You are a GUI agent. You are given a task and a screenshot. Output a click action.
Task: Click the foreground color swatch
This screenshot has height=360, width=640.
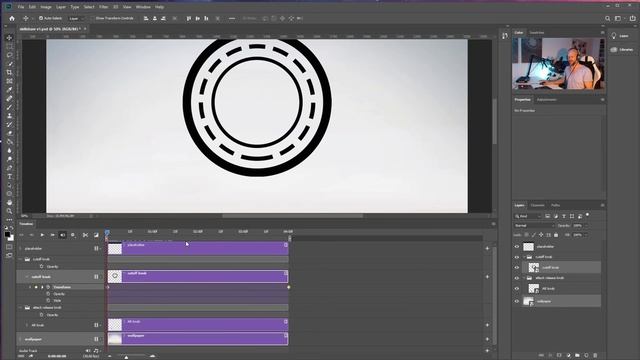(7, 235)
